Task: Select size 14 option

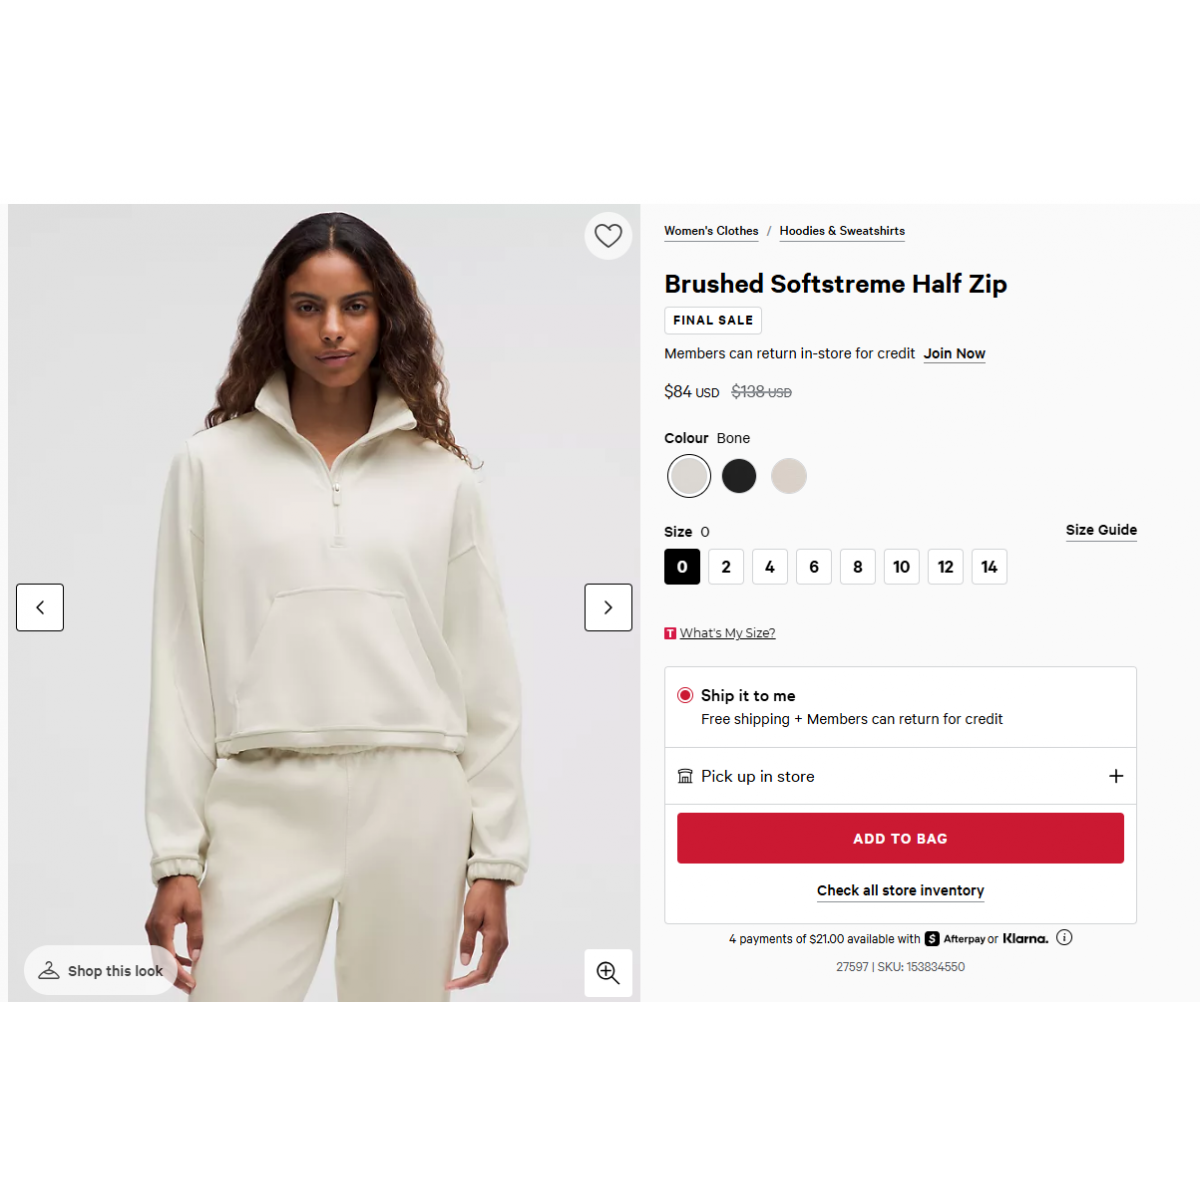Action: [x=989, y=567]
